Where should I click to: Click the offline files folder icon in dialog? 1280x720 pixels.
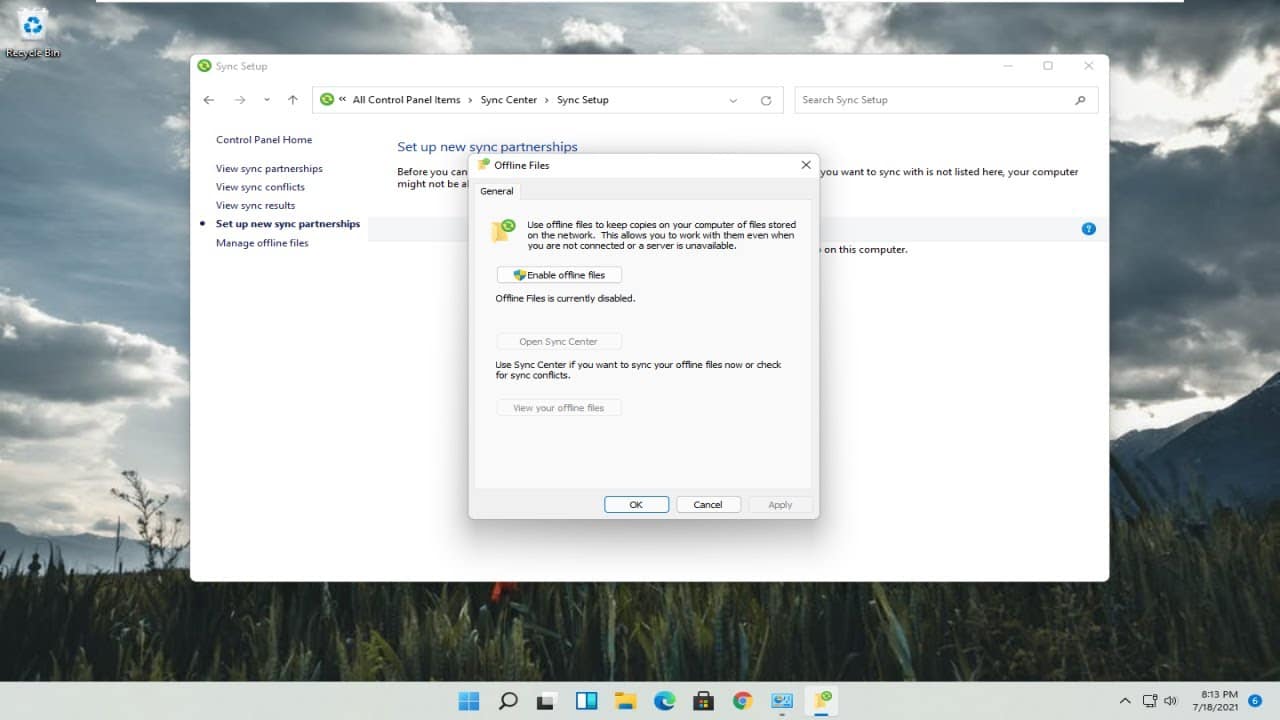503,231
